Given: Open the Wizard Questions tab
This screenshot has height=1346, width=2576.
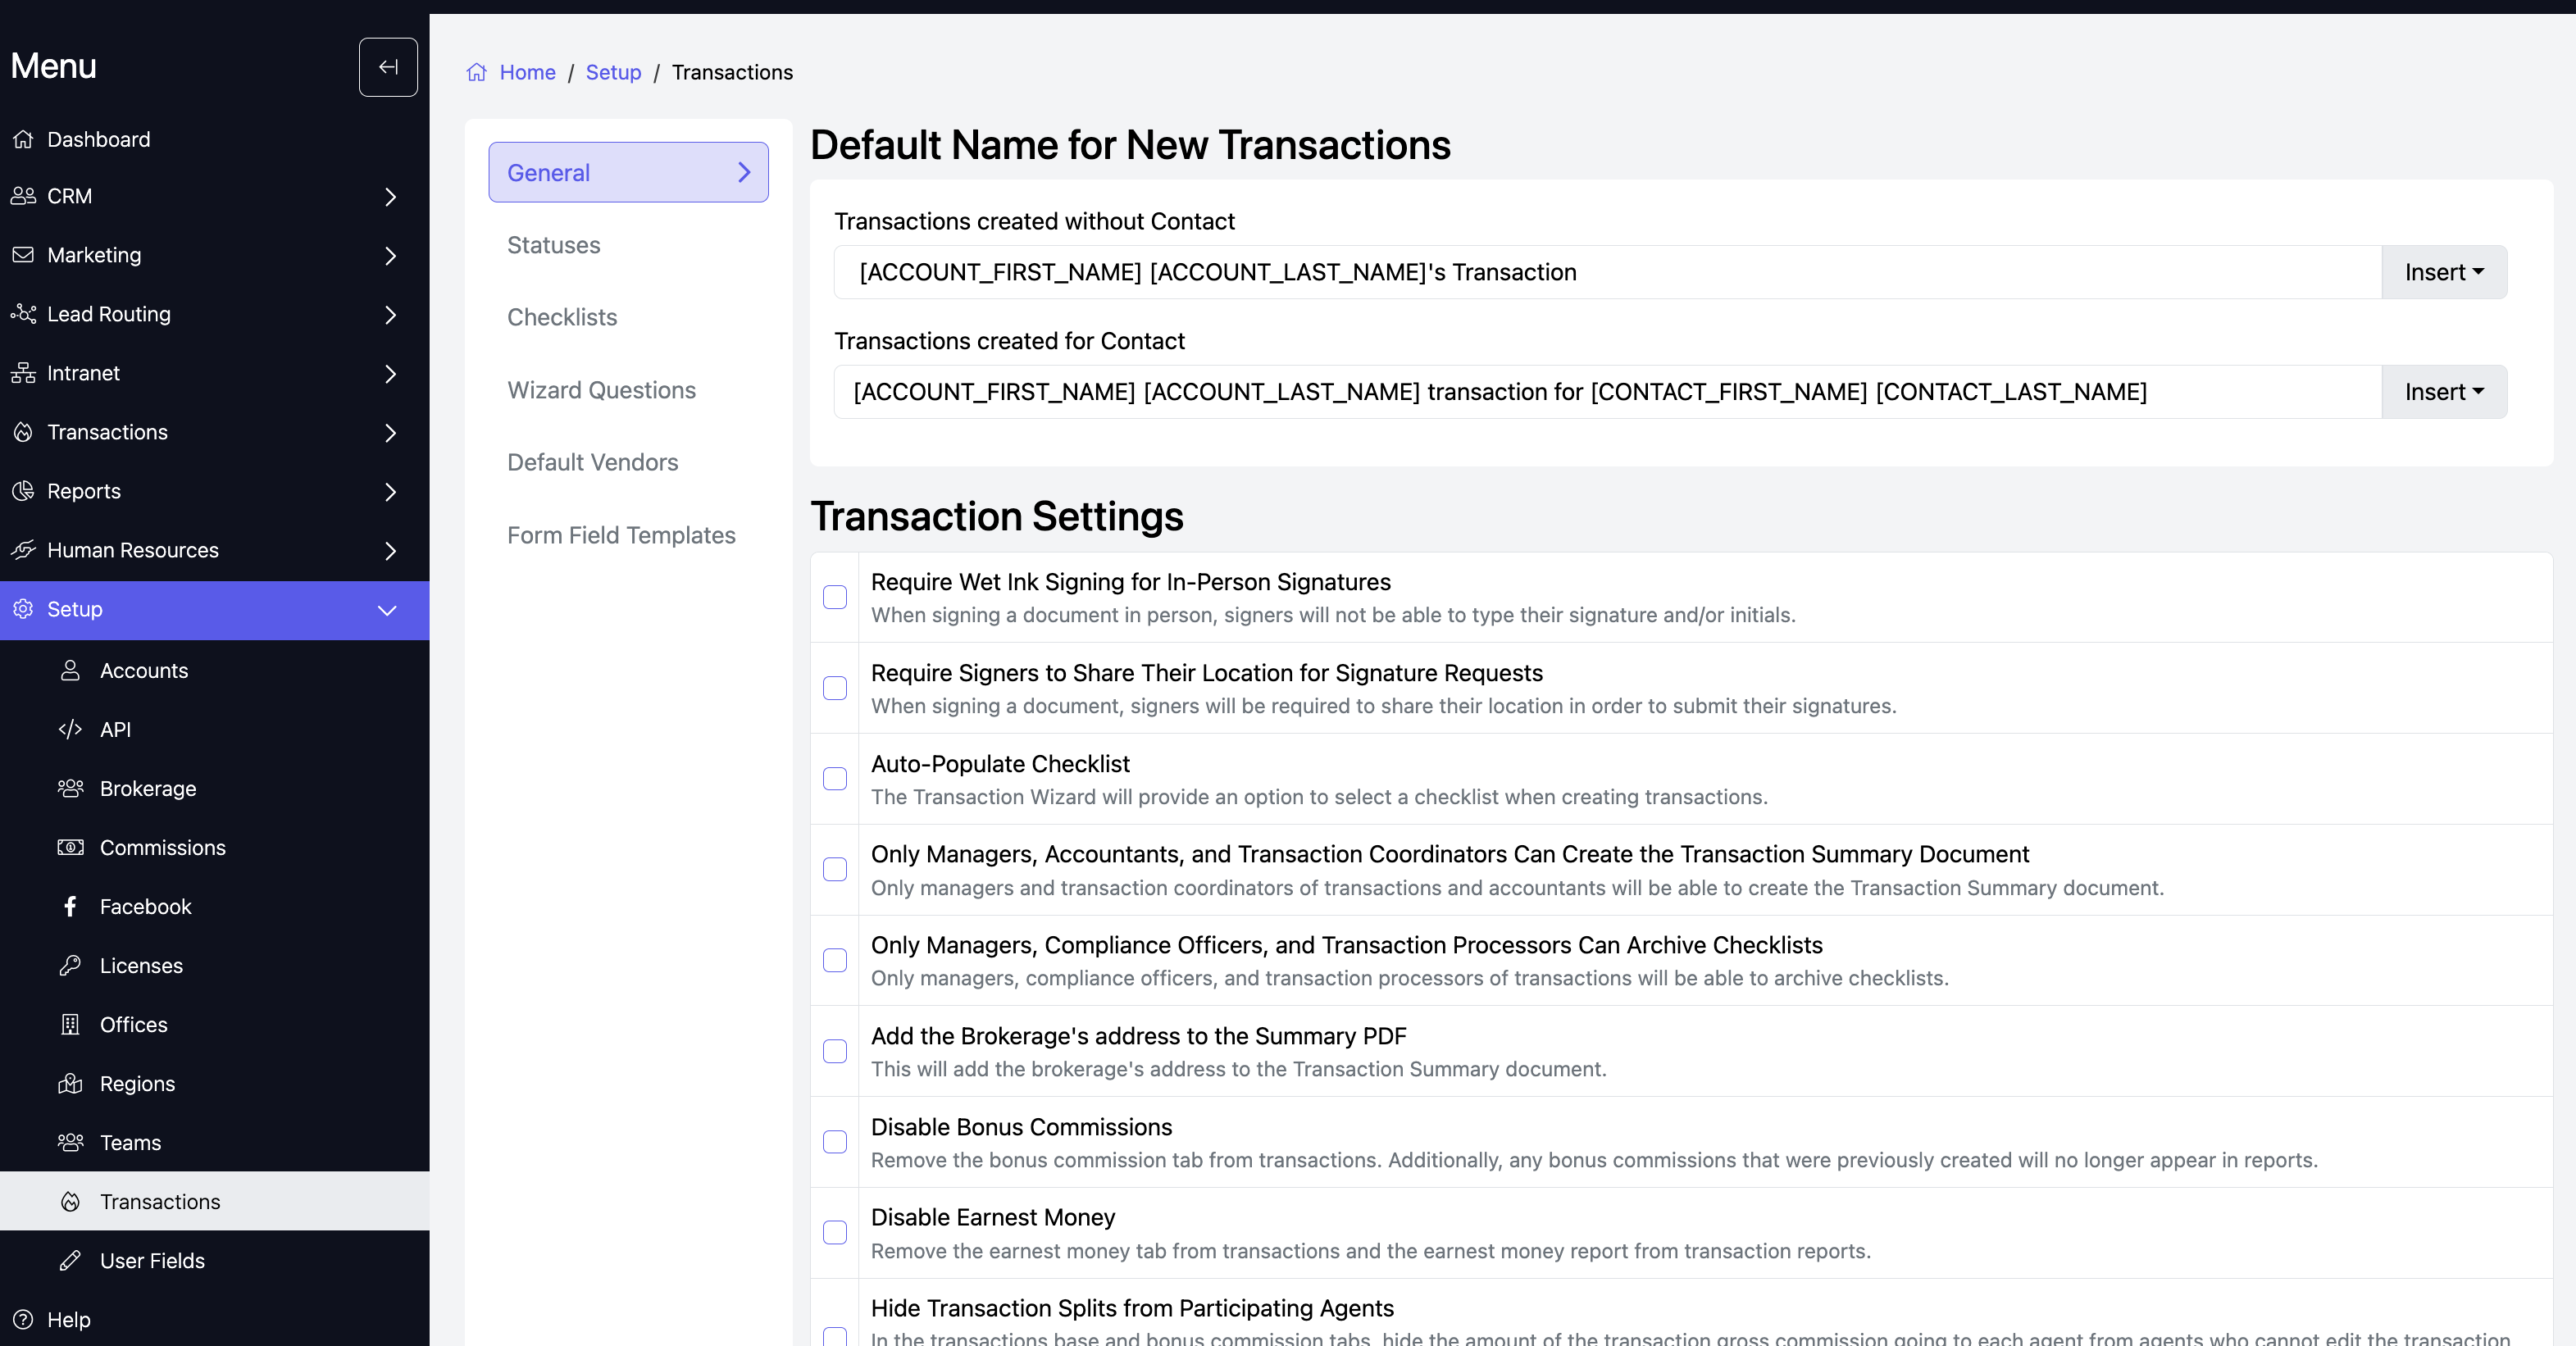Looking at the screenshot, I should click(601, 390).
